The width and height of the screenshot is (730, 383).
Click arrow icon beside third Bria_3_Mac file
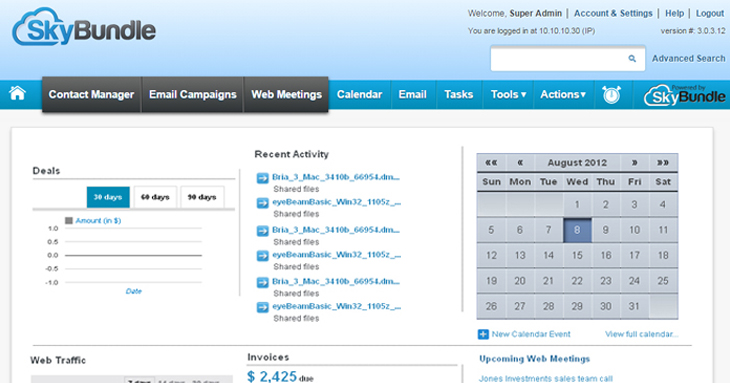[x=263, y=282]
